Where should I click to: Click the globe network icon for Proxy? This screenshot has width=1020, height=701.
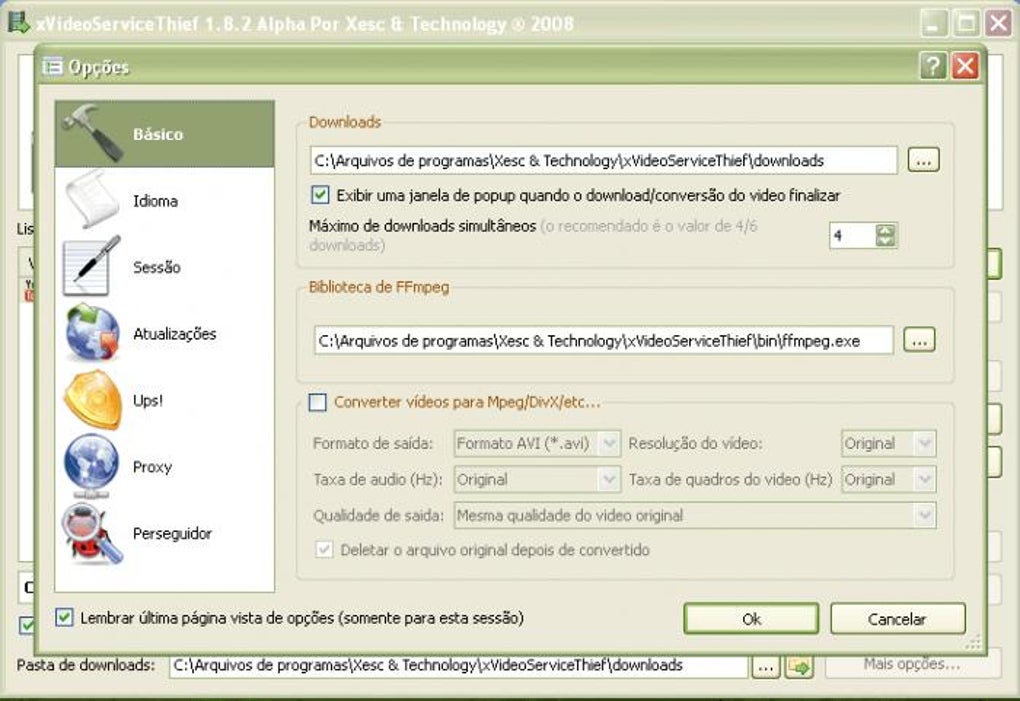pos(92,466)
